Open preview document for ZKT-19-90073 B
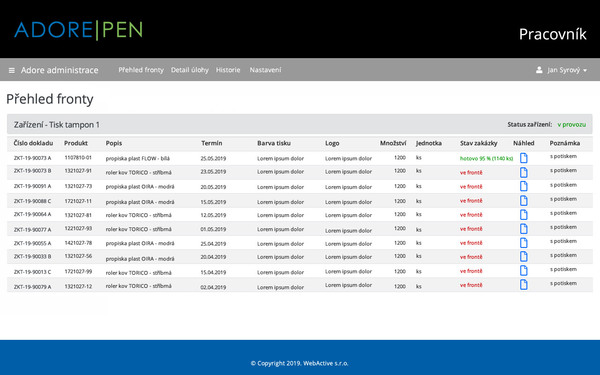This screenshot has width=600, height=375. point(523,173)
